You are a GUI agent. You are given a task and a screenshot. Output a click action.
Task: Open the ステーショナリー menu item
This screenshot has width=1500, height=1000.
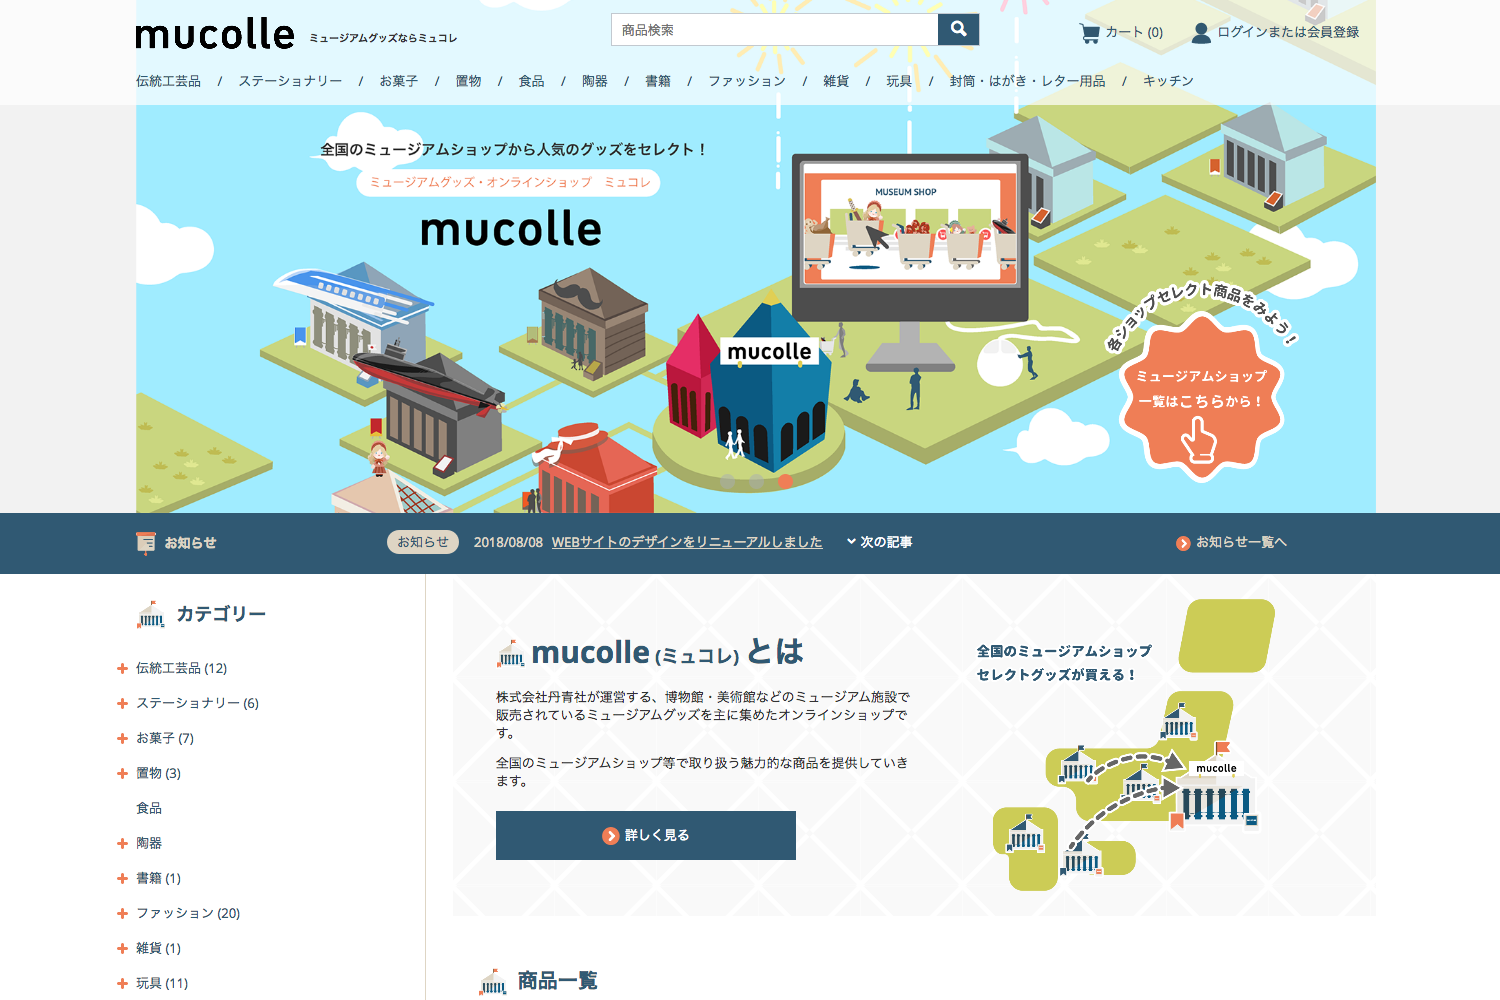pos(290,81)
